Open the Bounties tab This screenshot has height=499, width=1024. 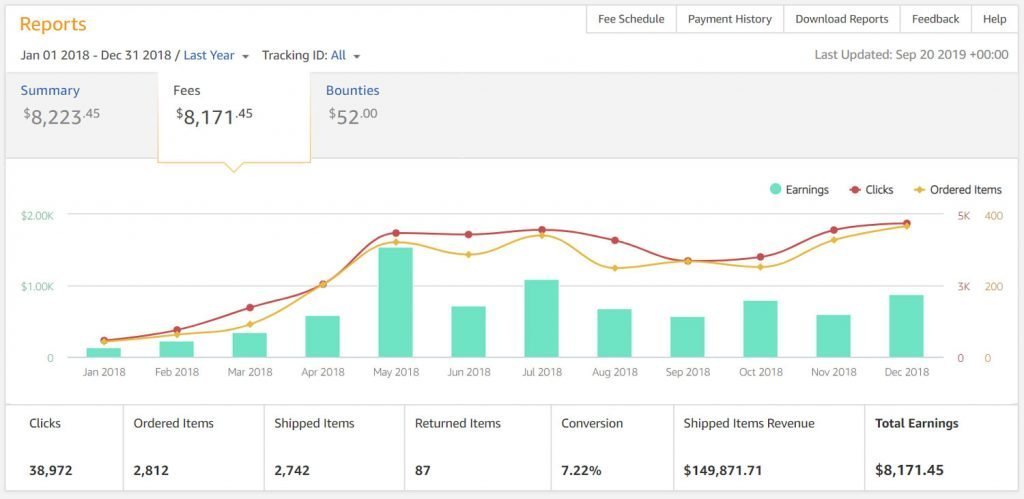[x=352, y=91]
